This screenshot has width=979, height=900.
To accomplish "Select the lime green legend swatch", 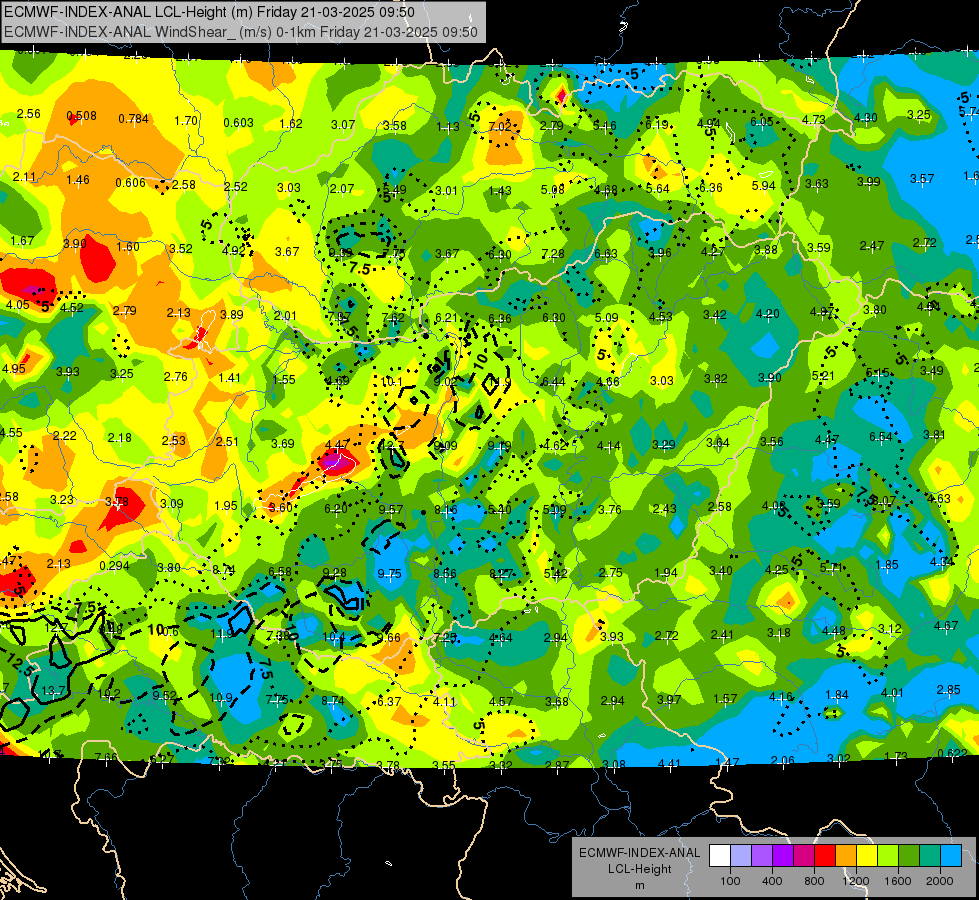I will 888,856.
